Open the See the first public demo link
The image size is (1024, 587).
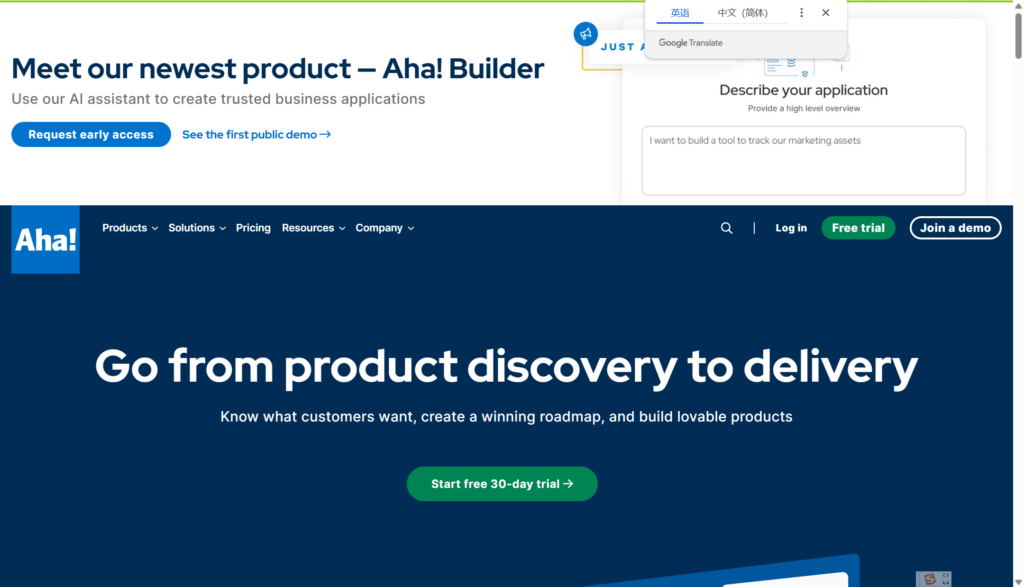pyautogui.click(x=256, y=135)
